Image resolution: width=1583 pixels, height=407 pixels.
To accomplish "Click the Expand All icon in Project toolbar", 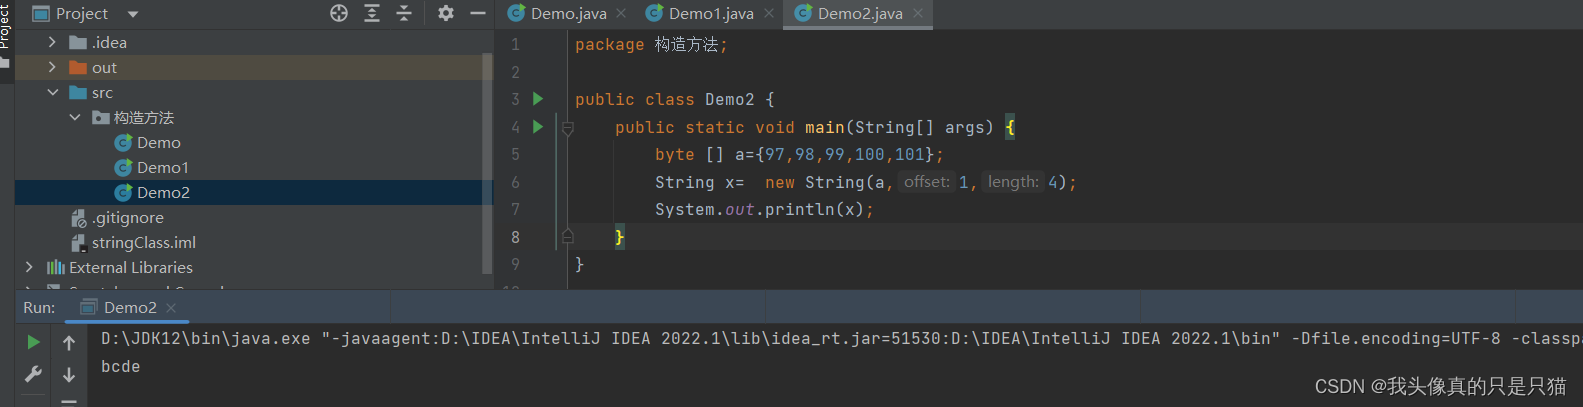I will tap(372, 13).
